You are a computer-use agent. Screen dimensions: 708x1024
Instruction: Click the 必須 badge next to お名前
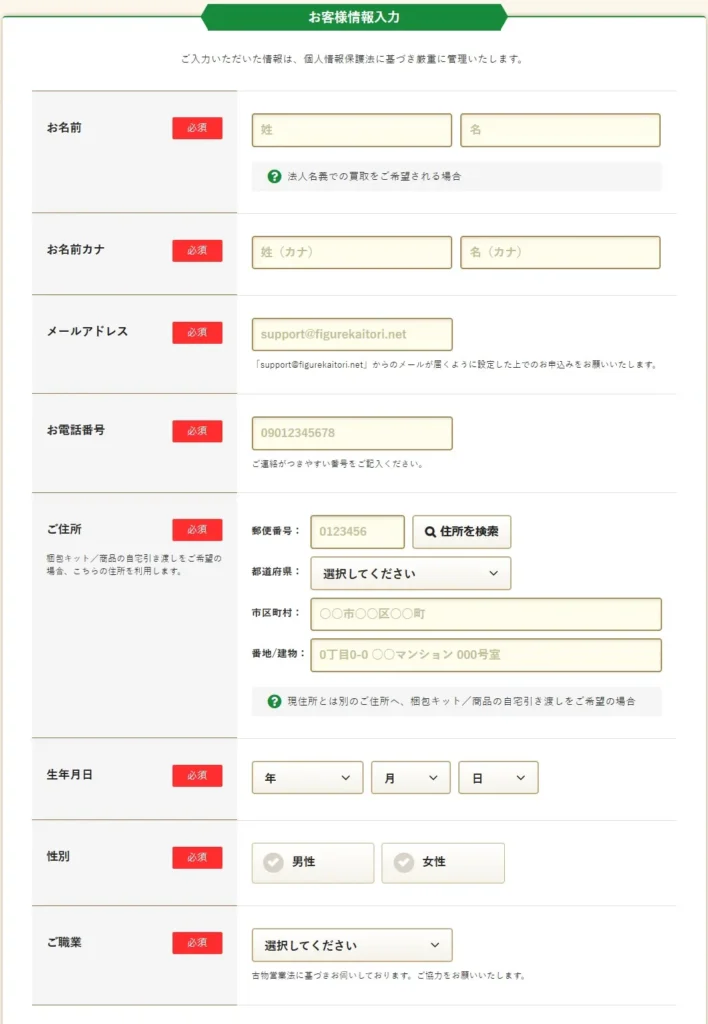pyautogui.click(x=197, y=128)
